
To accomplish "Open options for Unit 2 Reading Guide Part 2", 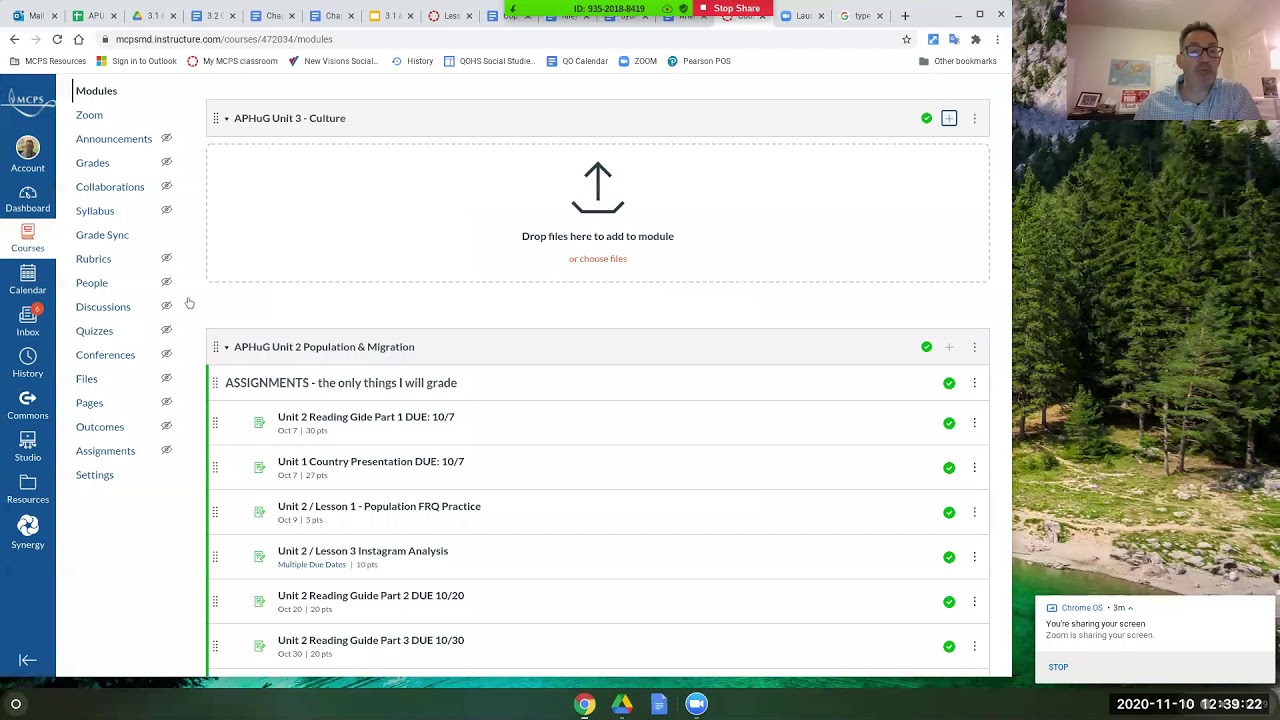I will pos(974,602).
